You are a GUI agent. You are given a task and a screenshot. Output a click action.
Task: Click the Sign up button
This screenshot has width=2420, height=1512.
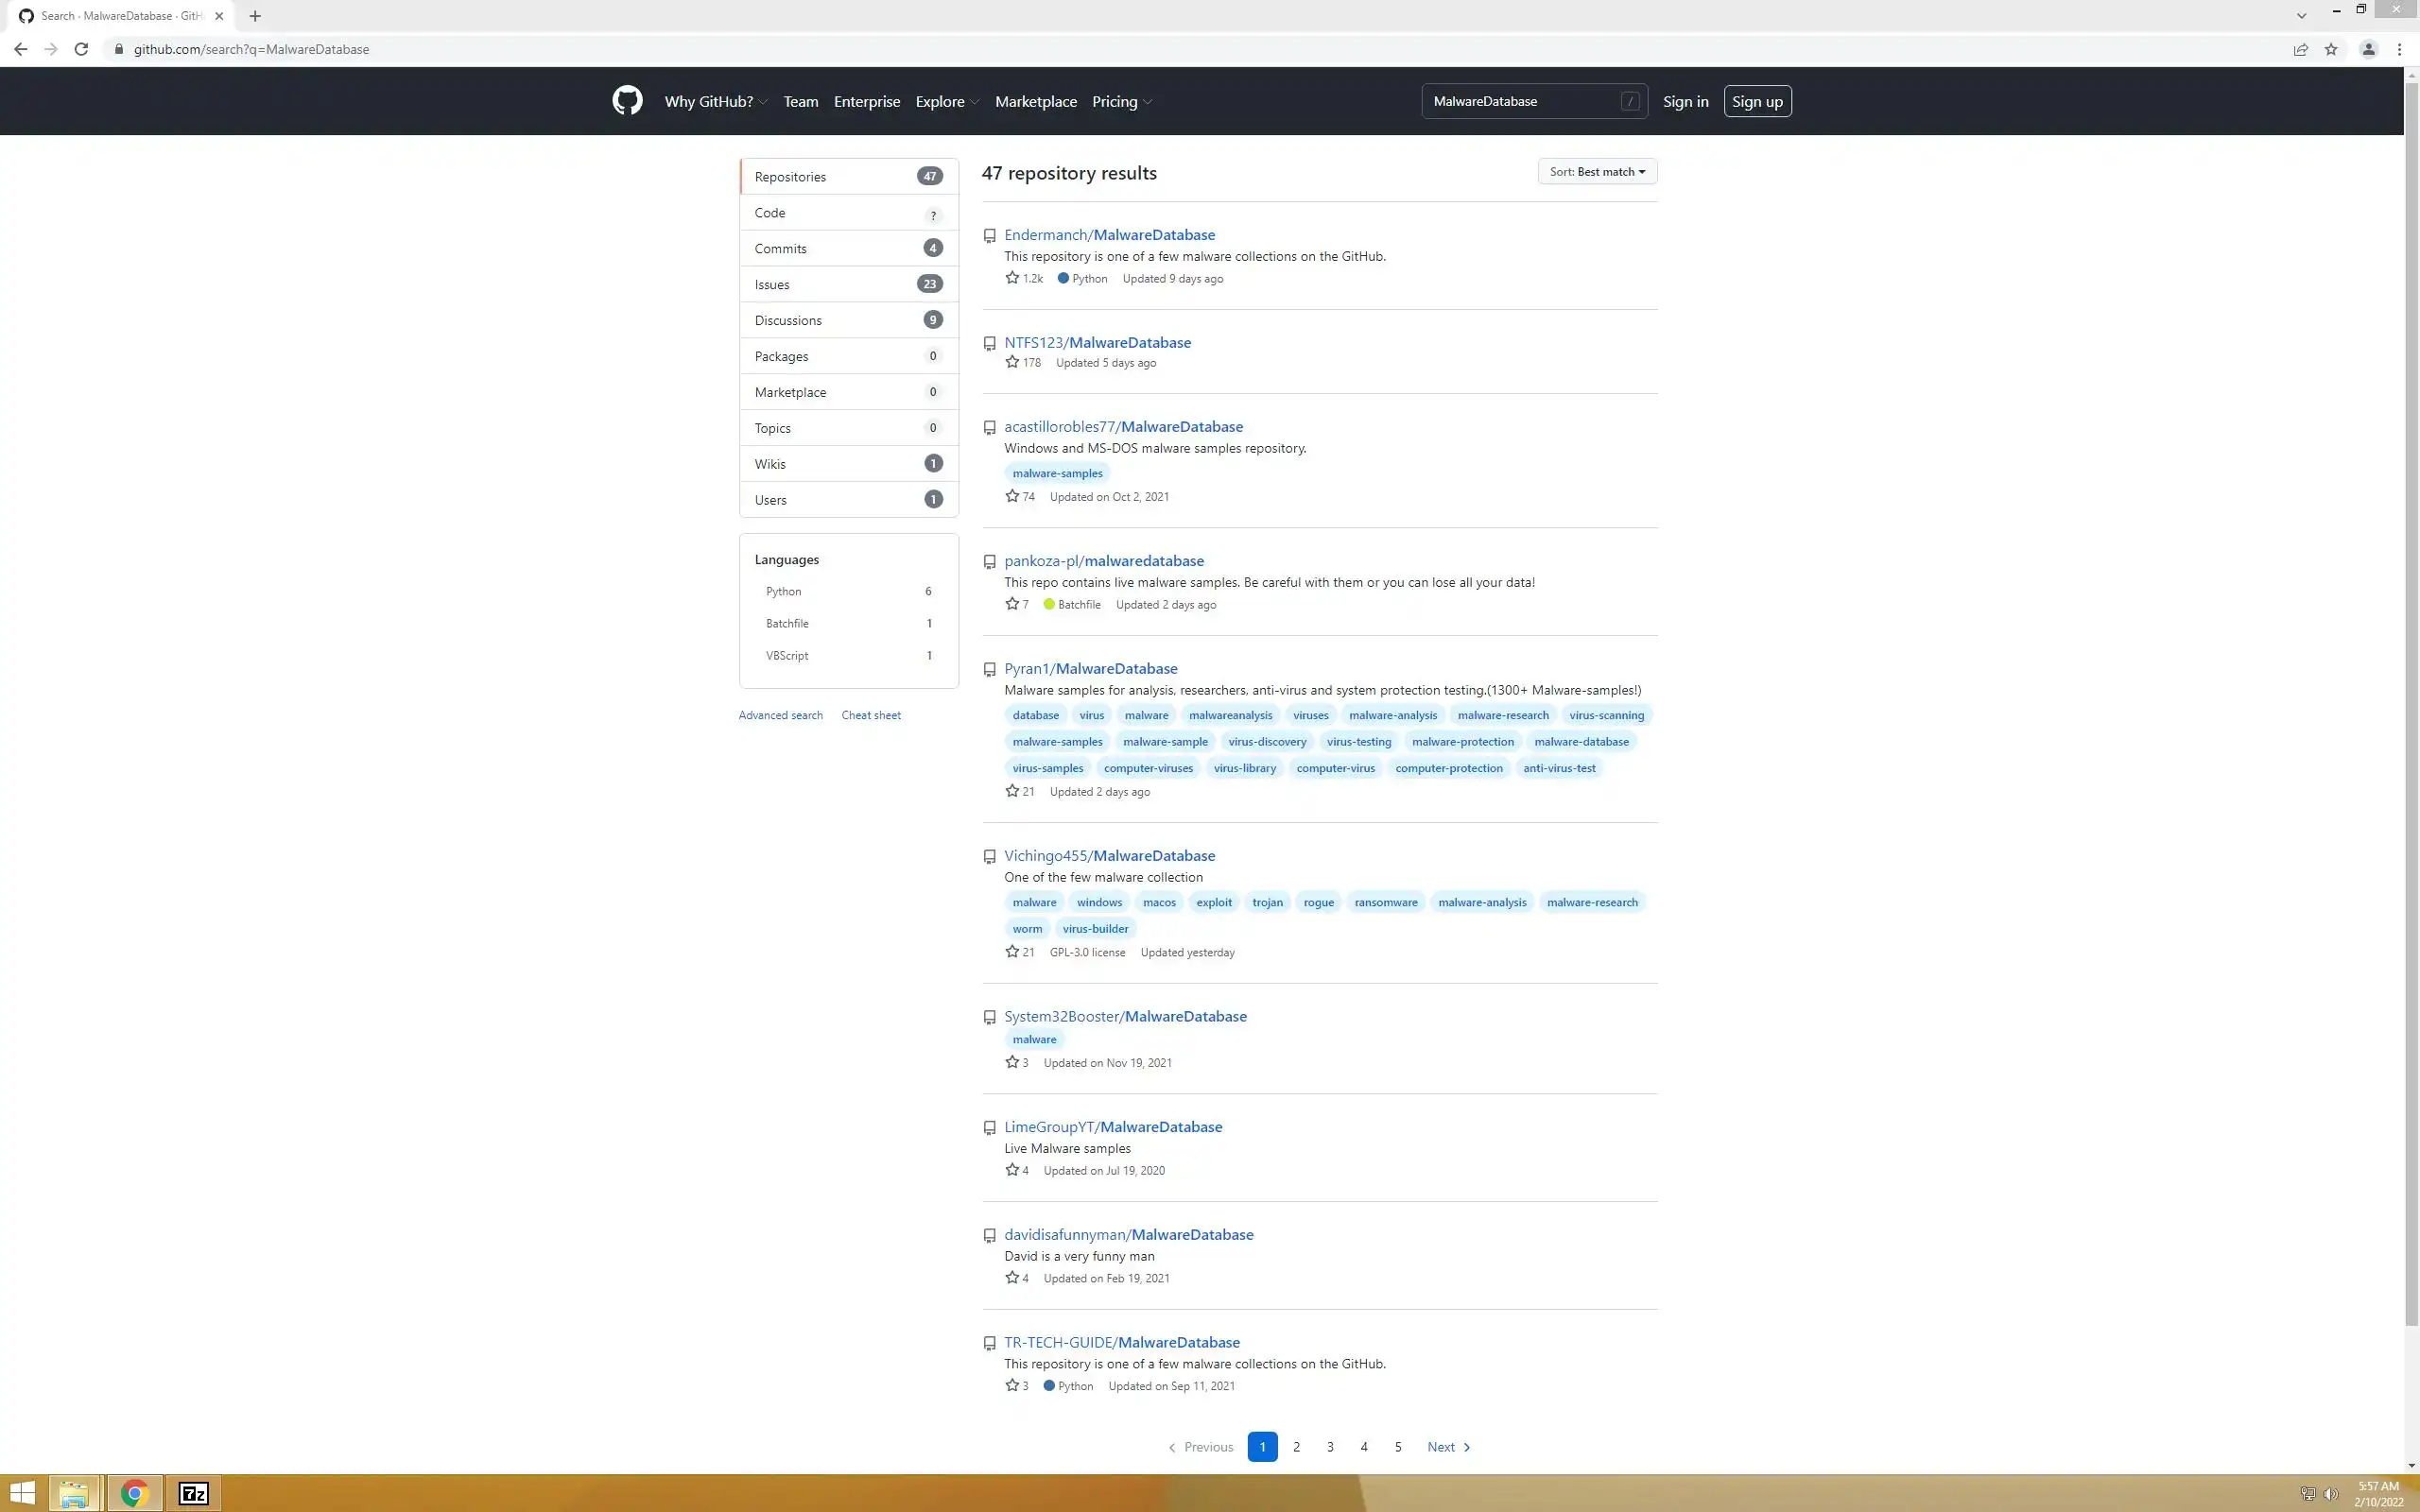pos(1757,102)
